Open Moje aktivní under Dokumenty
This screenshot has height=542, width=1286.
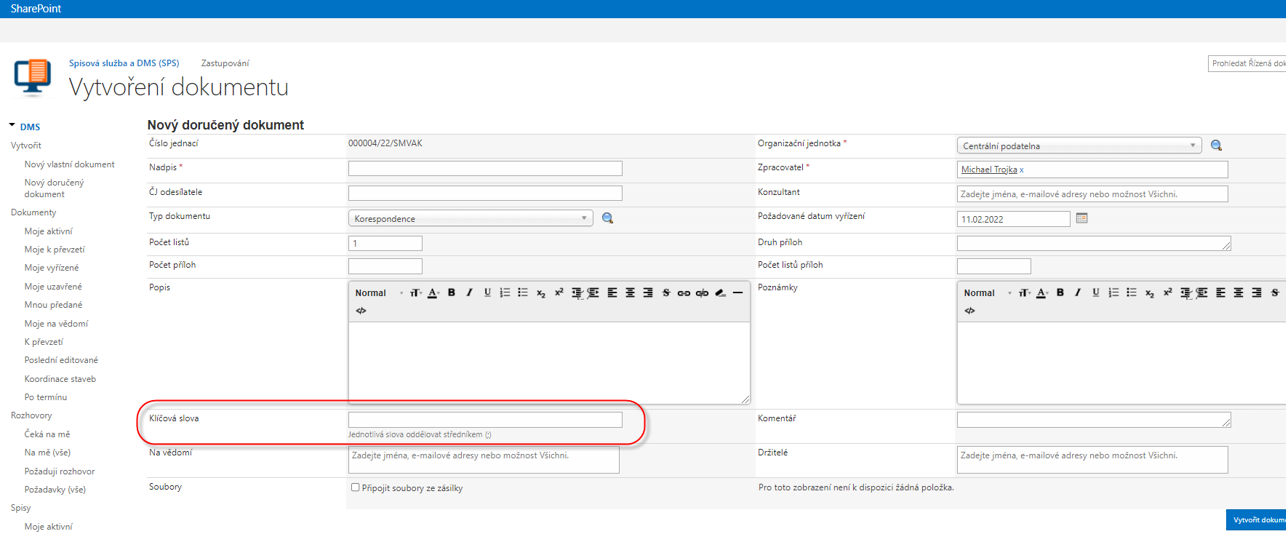[x=48, y=231]
